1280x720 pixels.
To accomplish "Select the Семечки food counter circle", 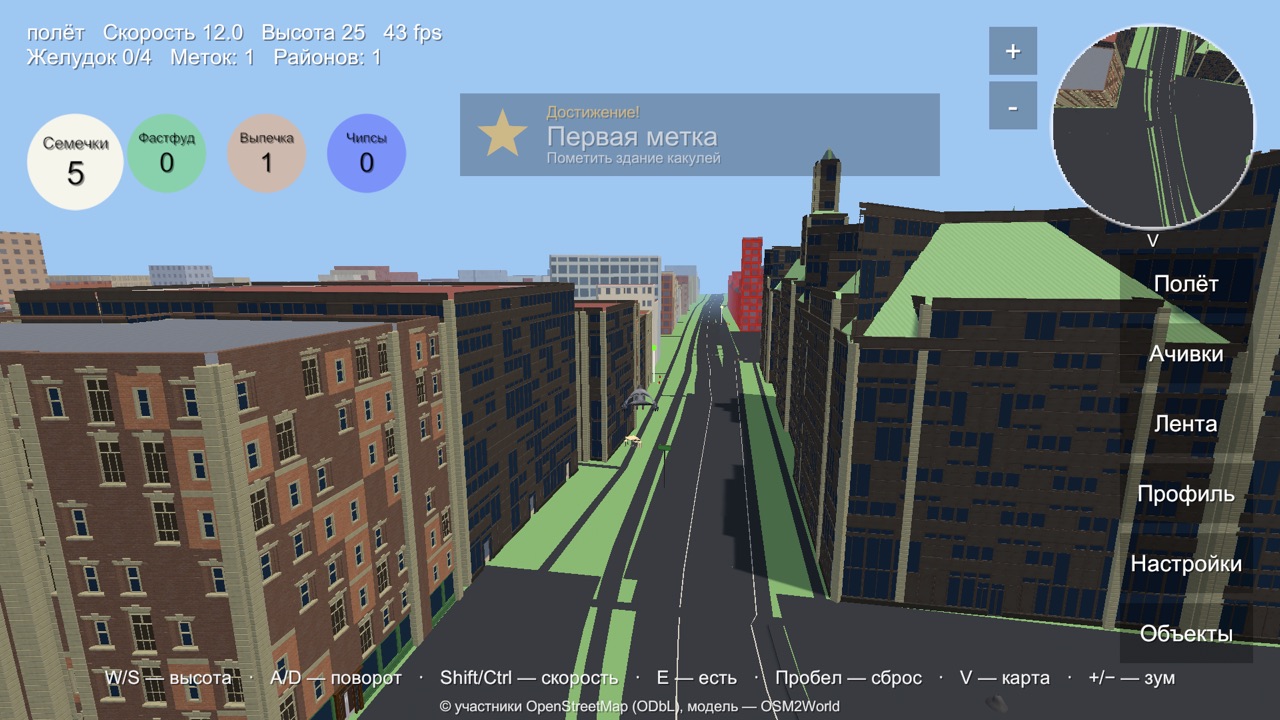I will (x=75, y=162).
